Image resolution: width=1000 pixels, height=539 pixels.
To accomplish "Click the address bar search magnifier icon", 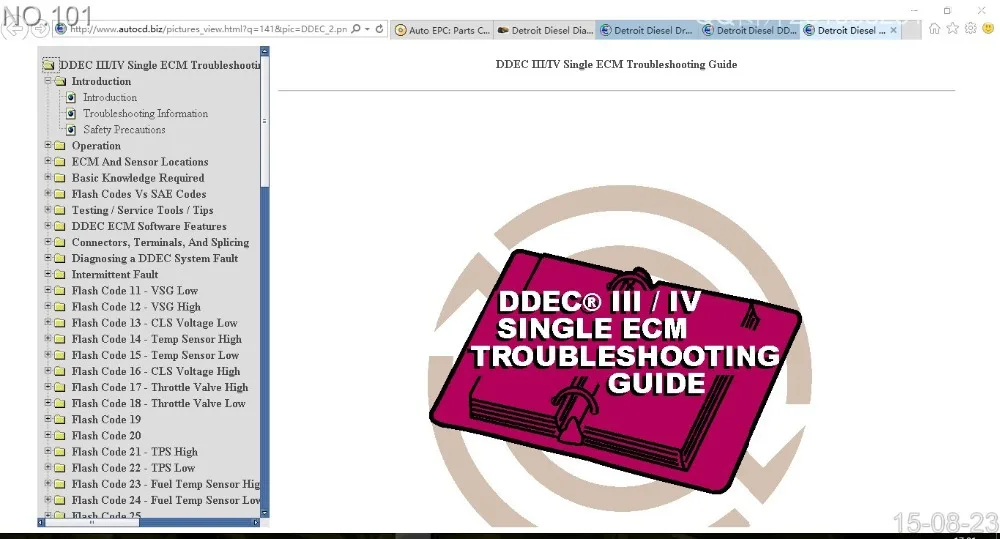I will pyautogui.click(x=356, y=29).
